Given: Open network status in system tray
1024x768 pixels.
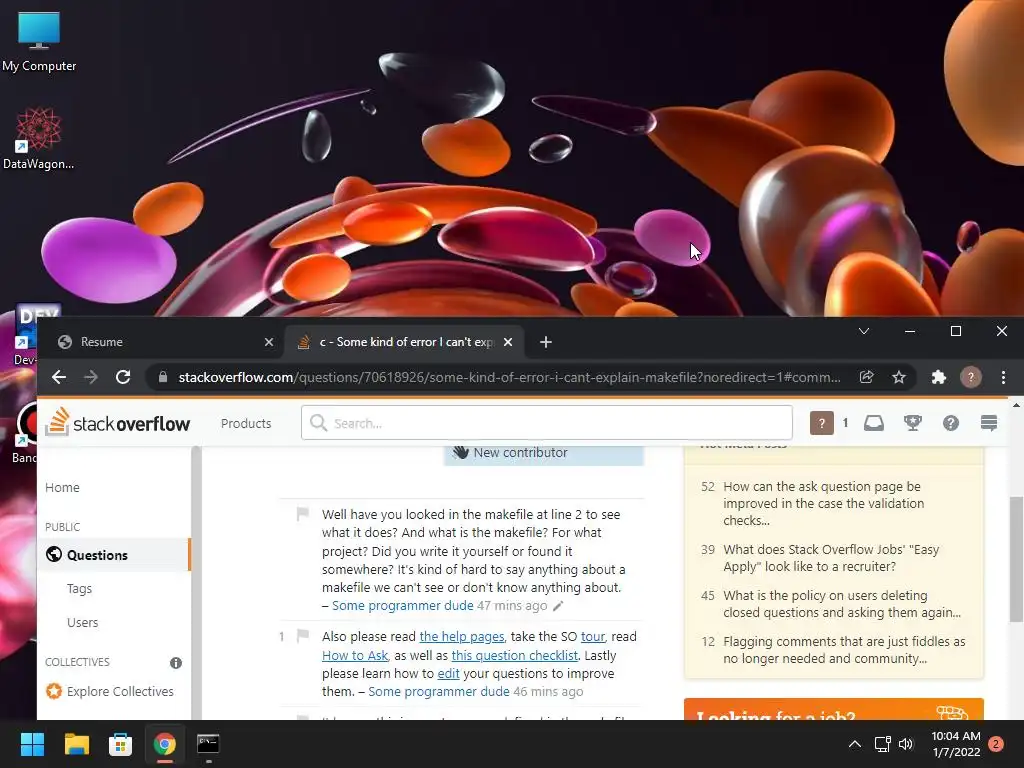Looking at the screenshot, I should (882, 744).
